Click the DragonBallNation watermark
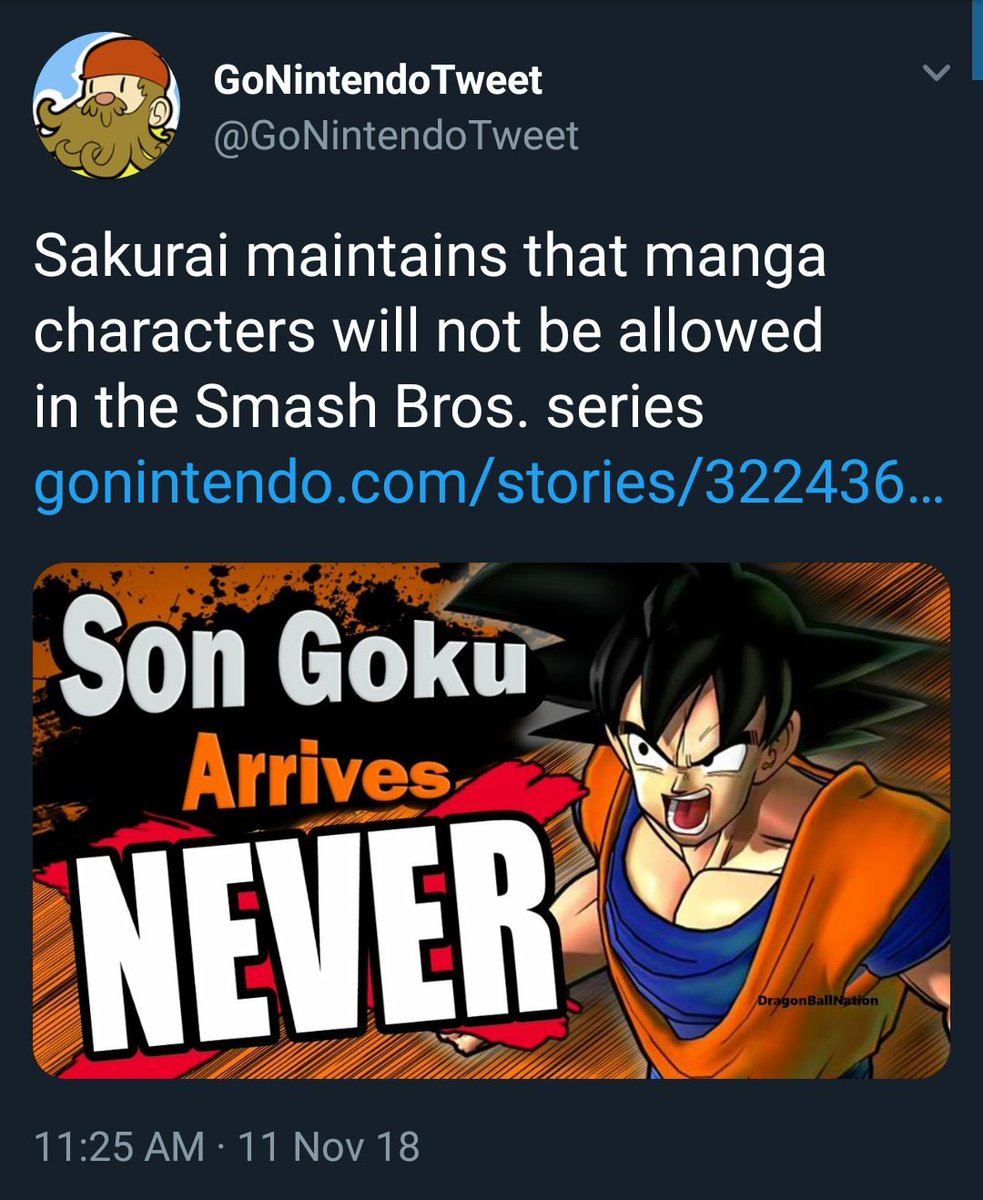The width and height of the screenshot is (983, 1200). pyautogui.click(x=816, y=999)
